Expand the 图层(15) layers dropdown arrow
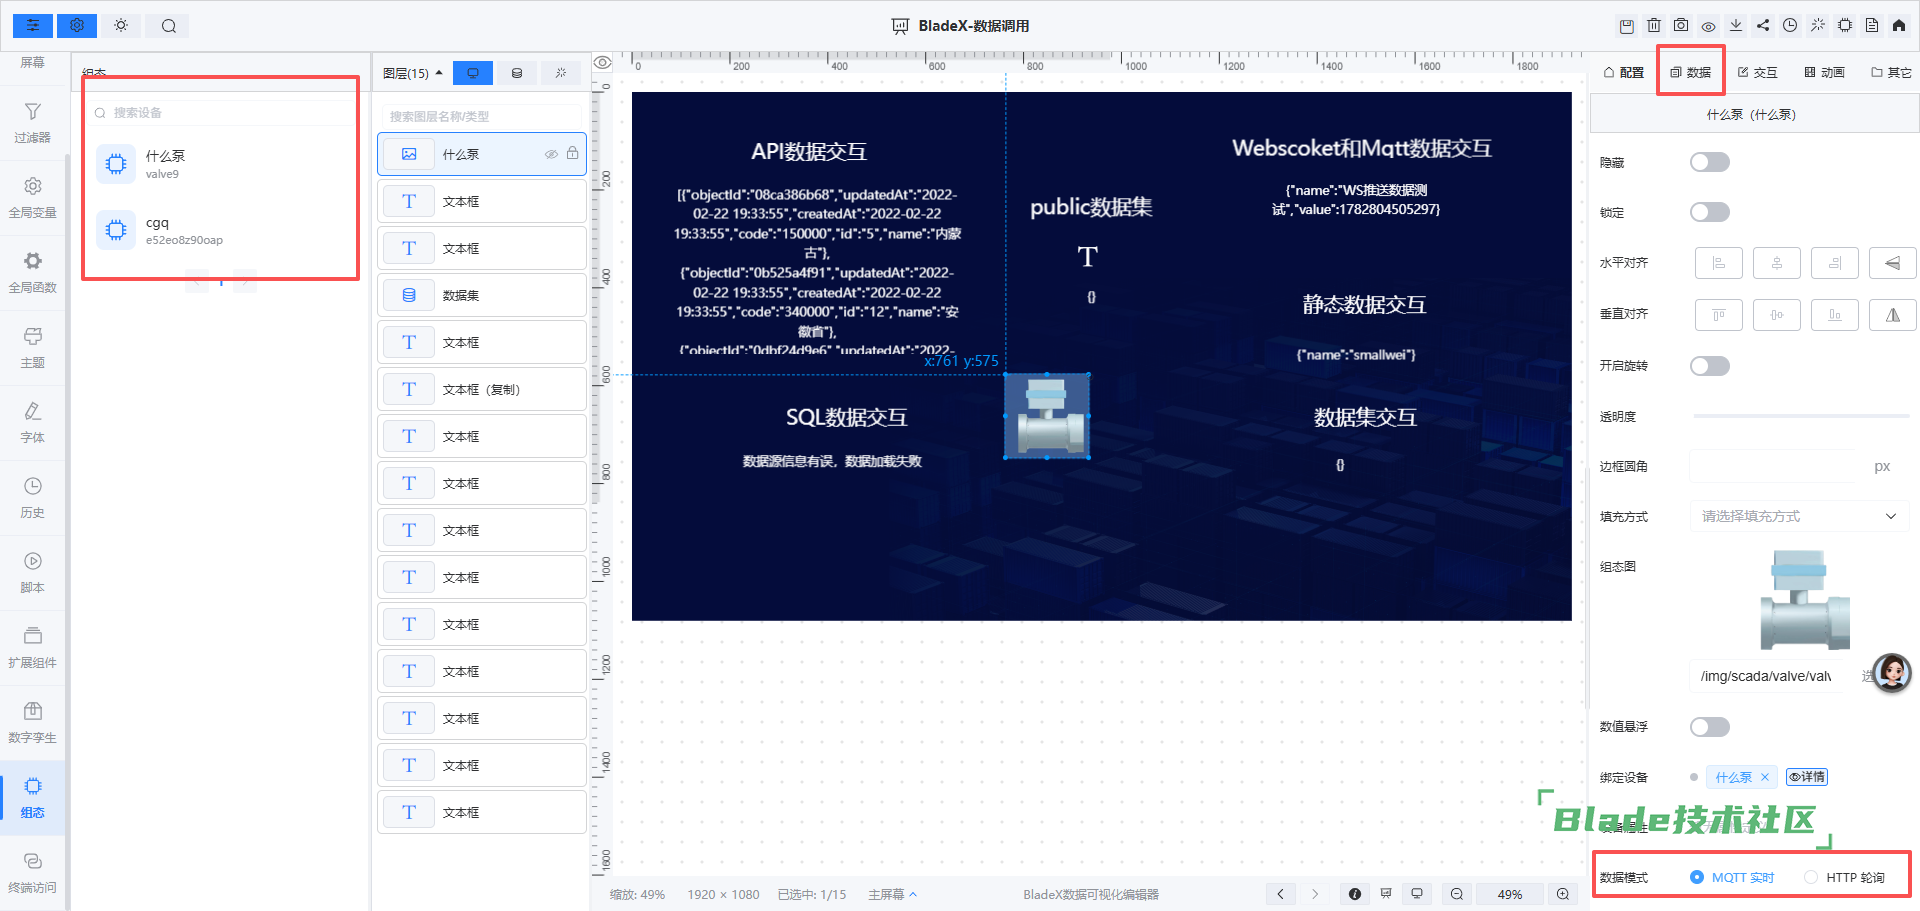 (439, 73)
